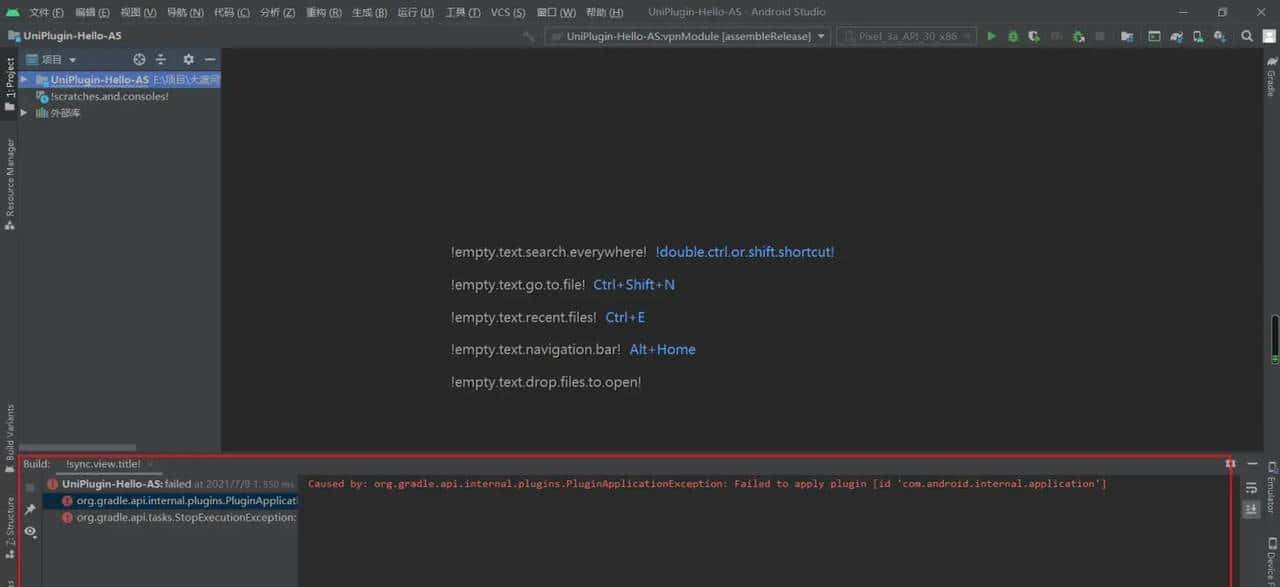This screenshot has height=587, width=1280.
Task: Run the selected vpnModule configuration
Action: [x=990, y=36]
